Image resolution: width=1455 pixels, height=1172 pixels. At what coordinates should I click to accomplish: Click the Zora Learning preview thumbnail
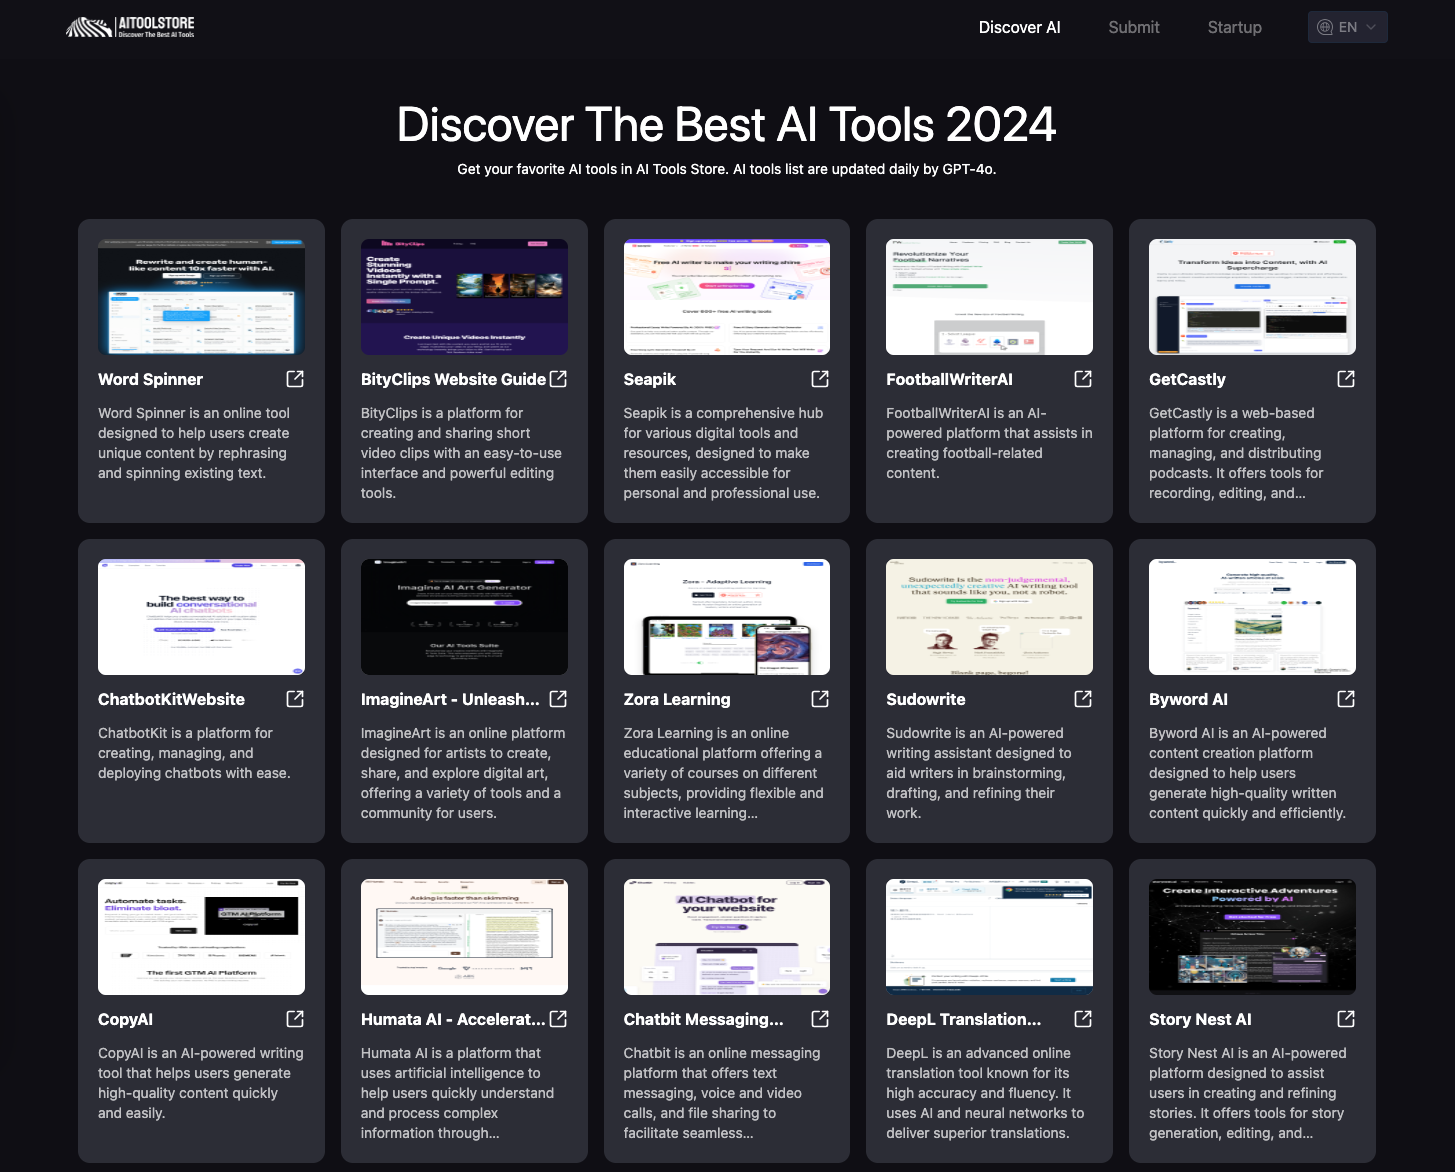point(727,617)
